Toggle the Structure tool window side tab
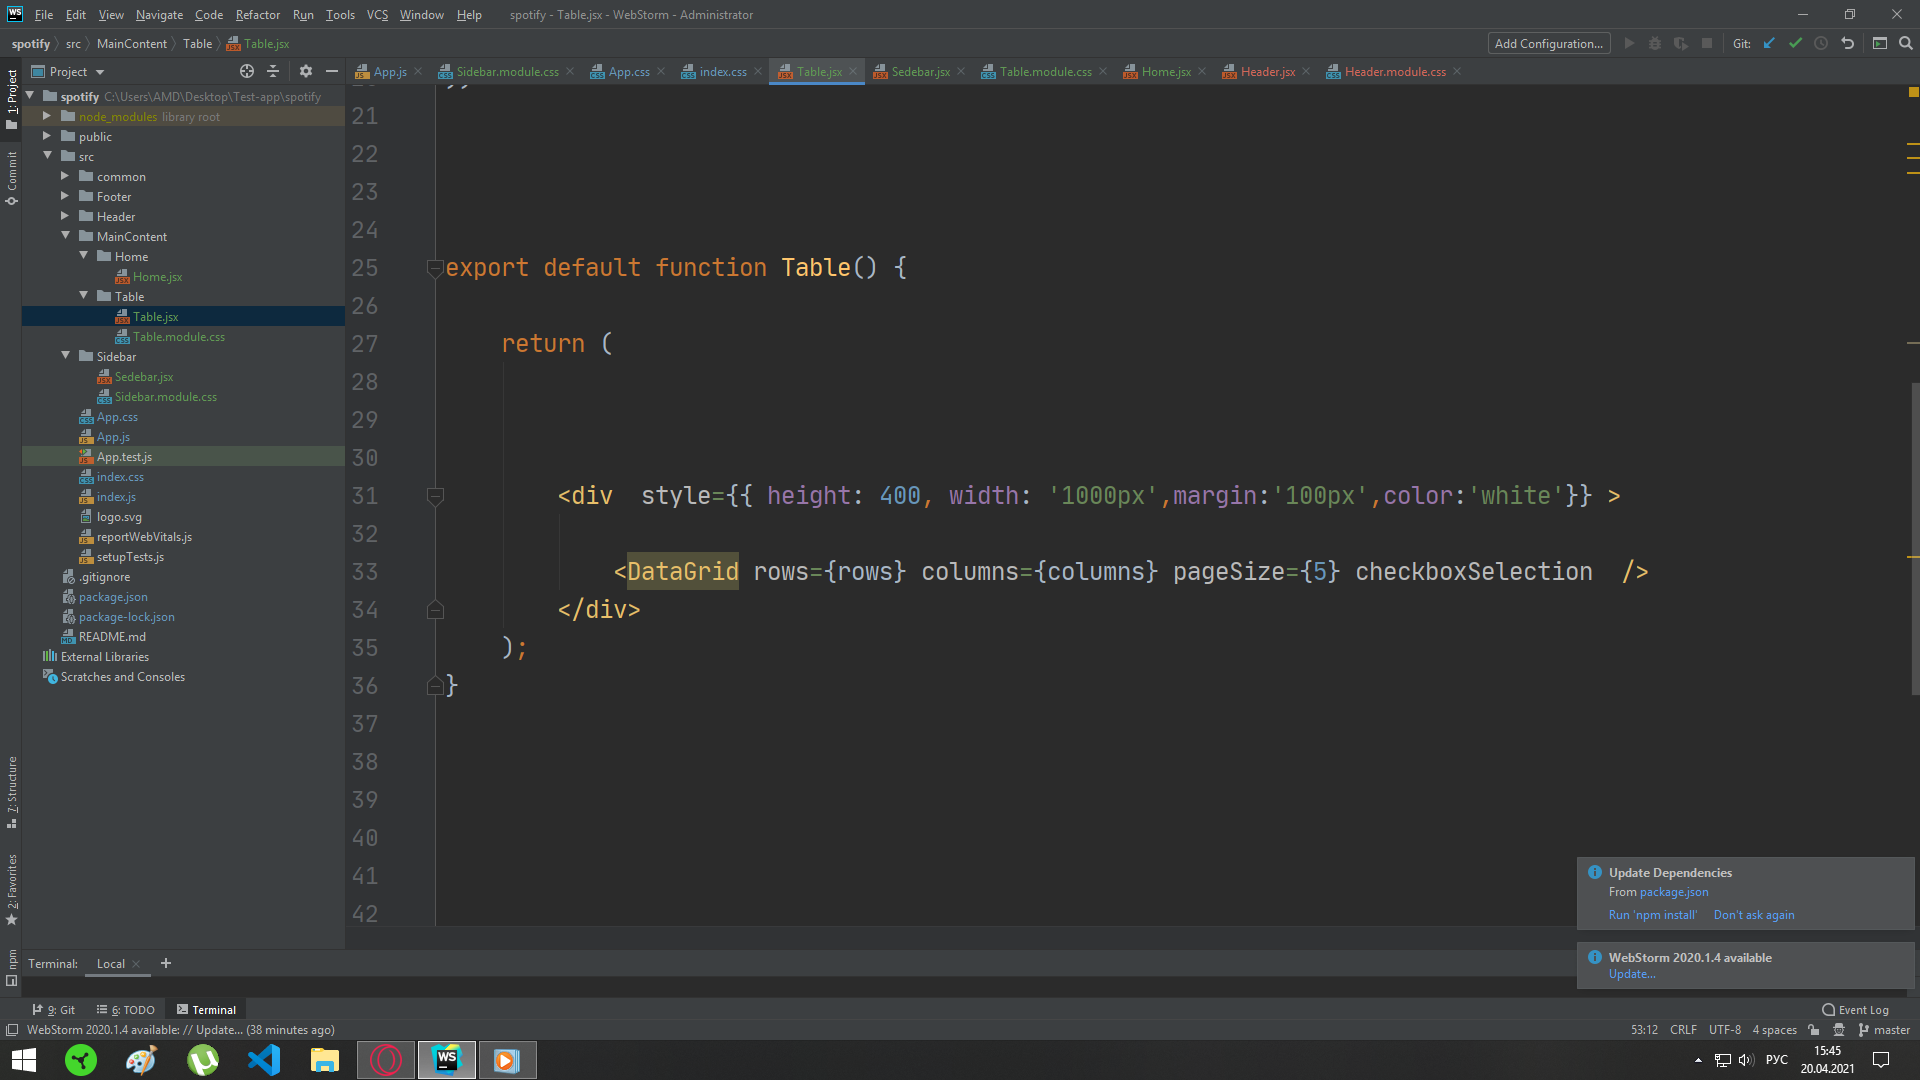 (11, 792)
